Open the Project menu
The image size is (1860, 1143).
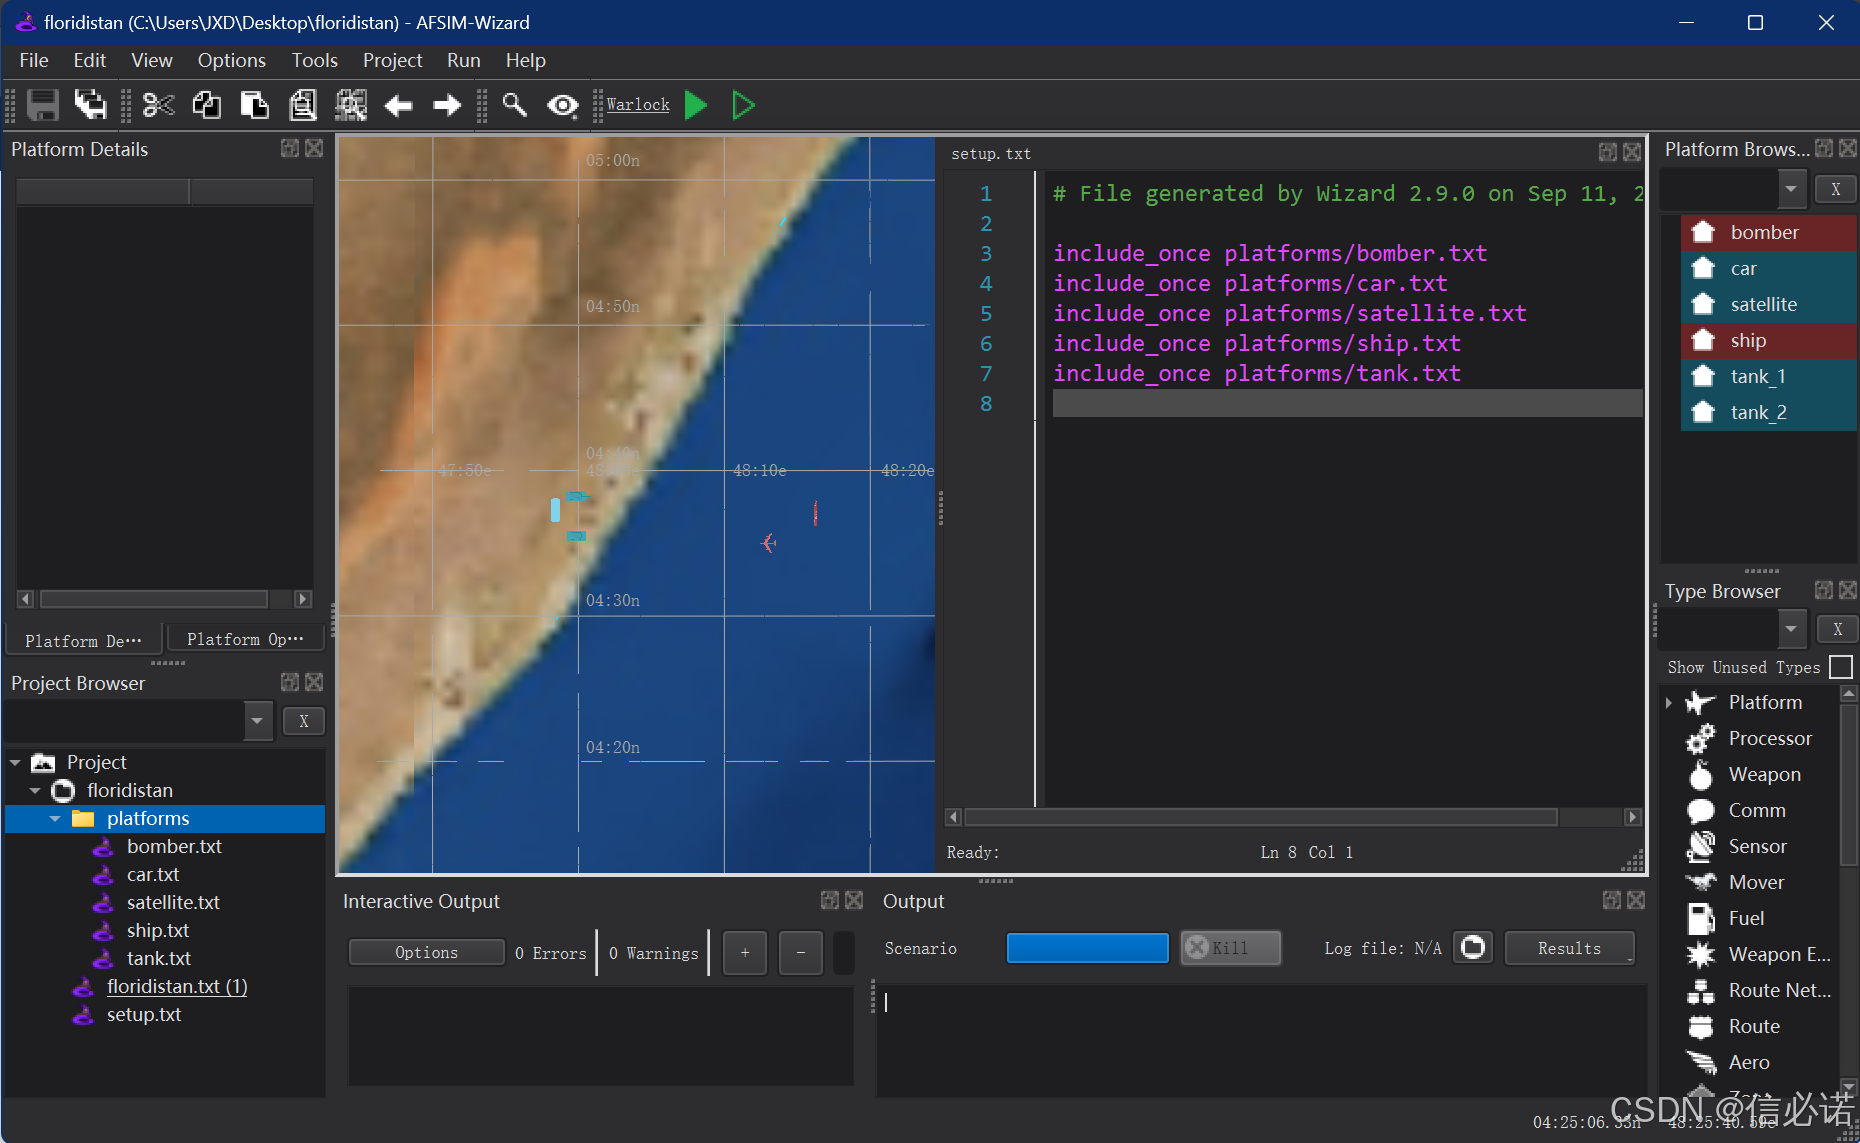coord(392,60)
